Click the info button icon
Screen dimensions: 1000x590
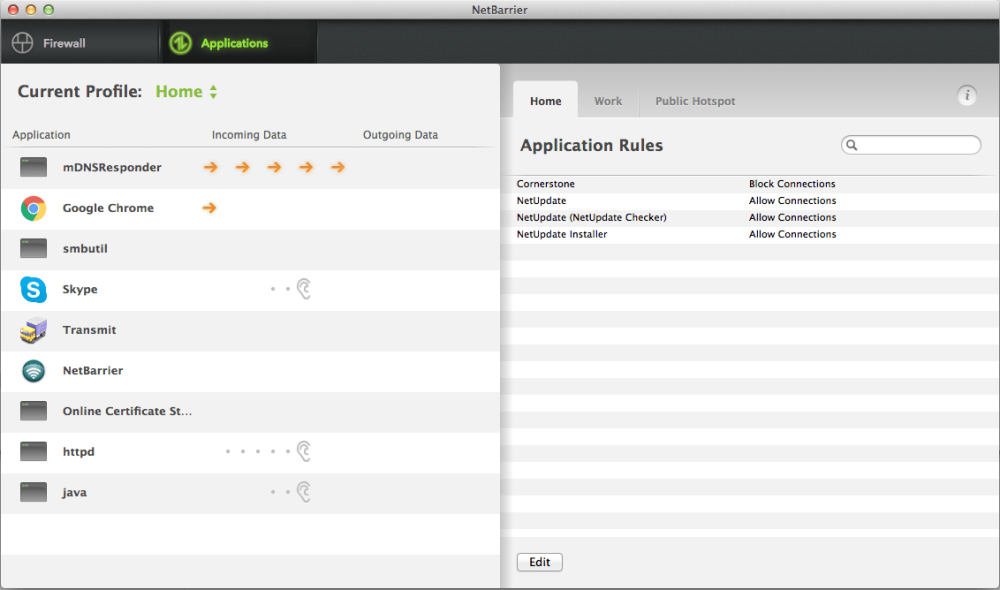967,96
